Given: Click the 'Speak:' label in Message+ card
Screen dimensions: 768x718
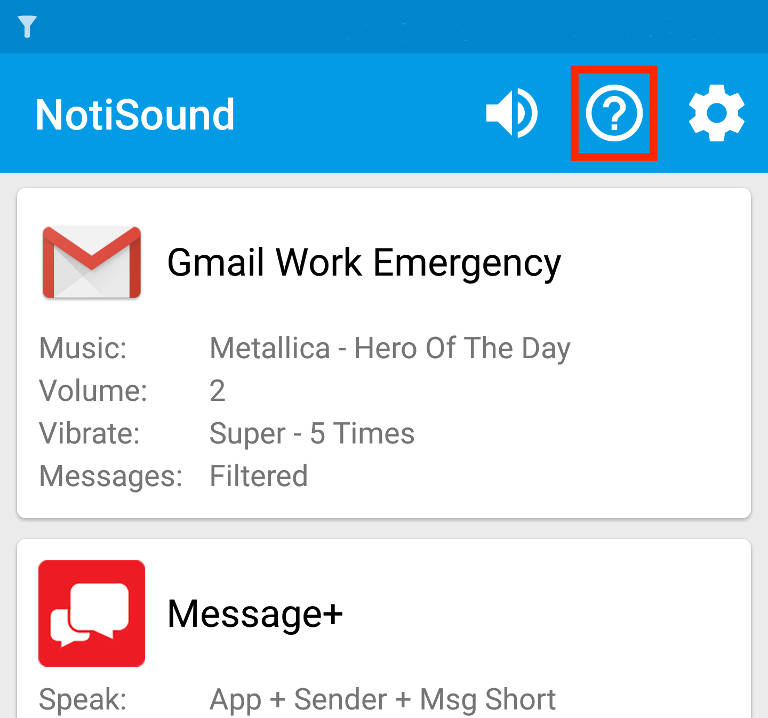Looking at the screenshot, I should tap(83, 699).
